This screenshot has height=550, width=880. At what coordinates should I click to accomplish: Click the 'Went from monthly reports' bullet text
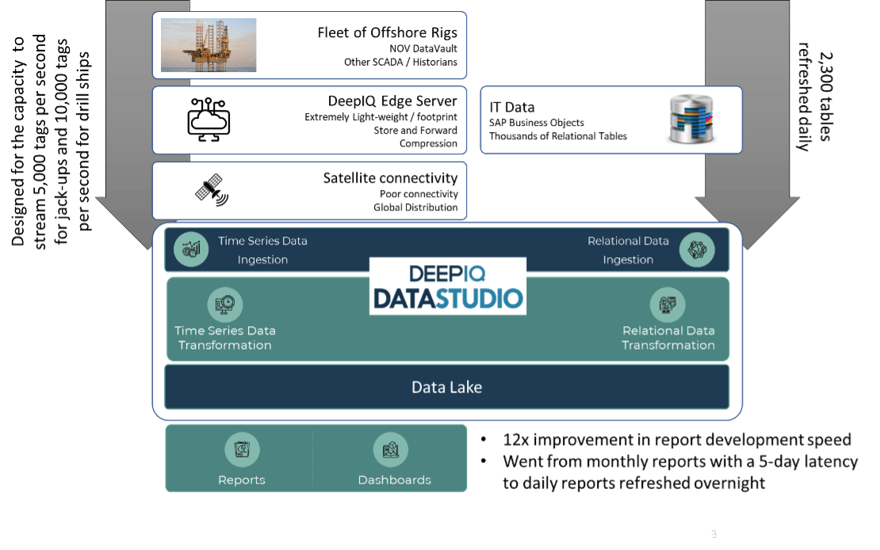pyautogui.click(x=680, y=472)
